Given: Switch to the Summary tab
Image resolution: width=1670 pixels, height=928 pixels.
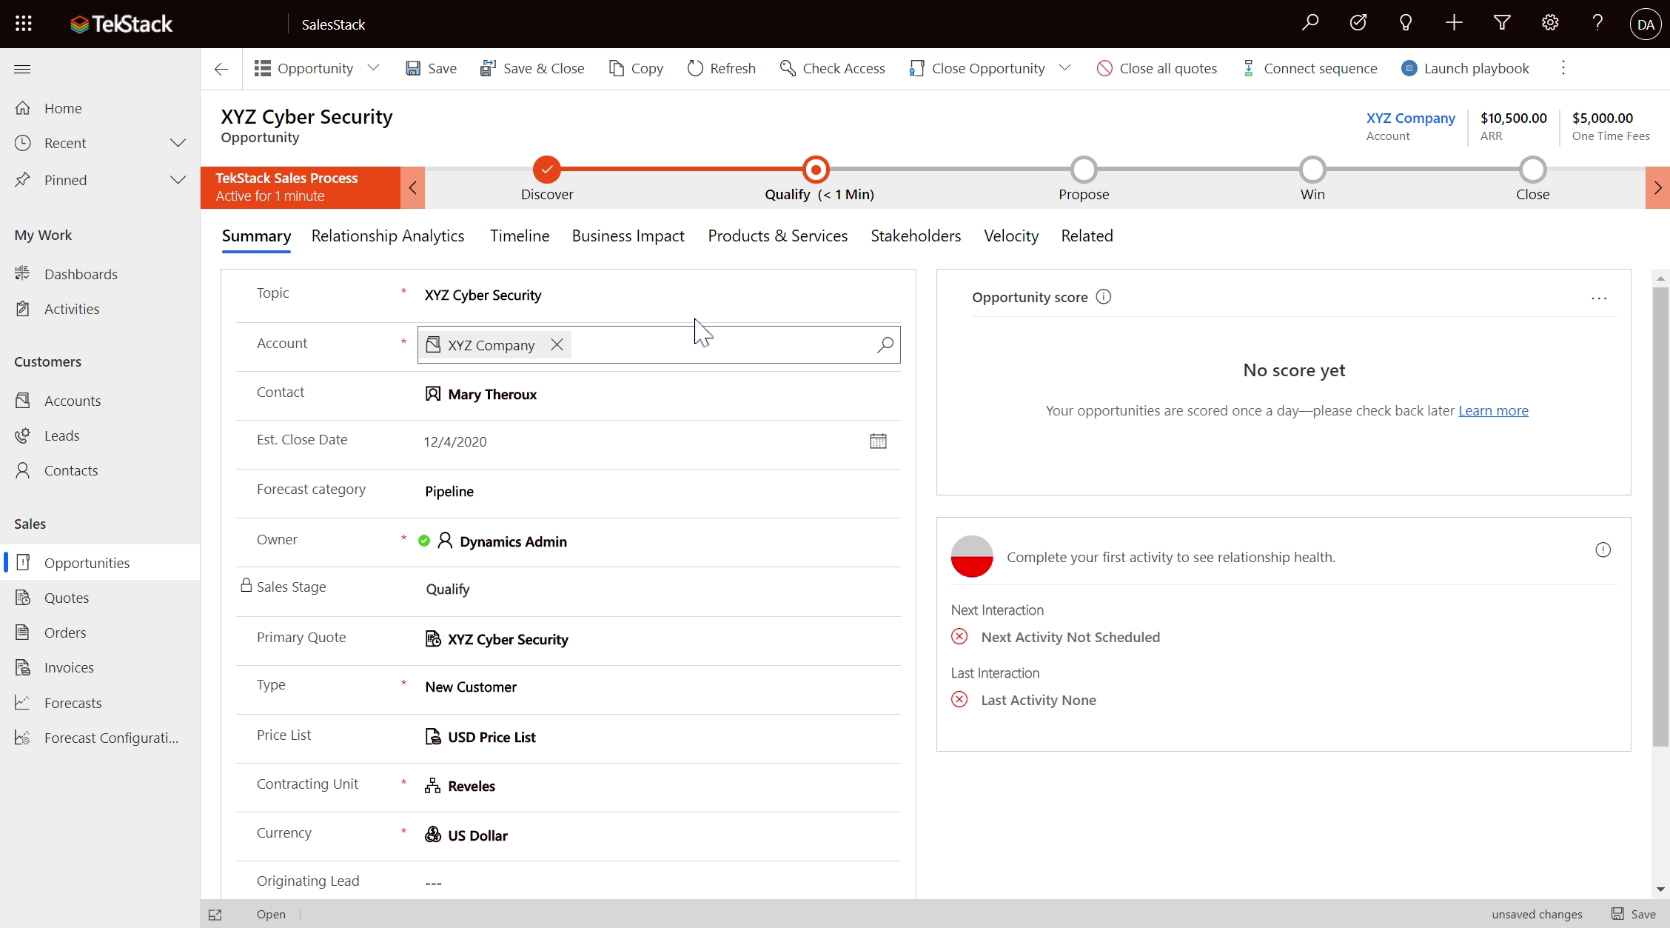Looking at the screenshot, I should click(256, 236).
